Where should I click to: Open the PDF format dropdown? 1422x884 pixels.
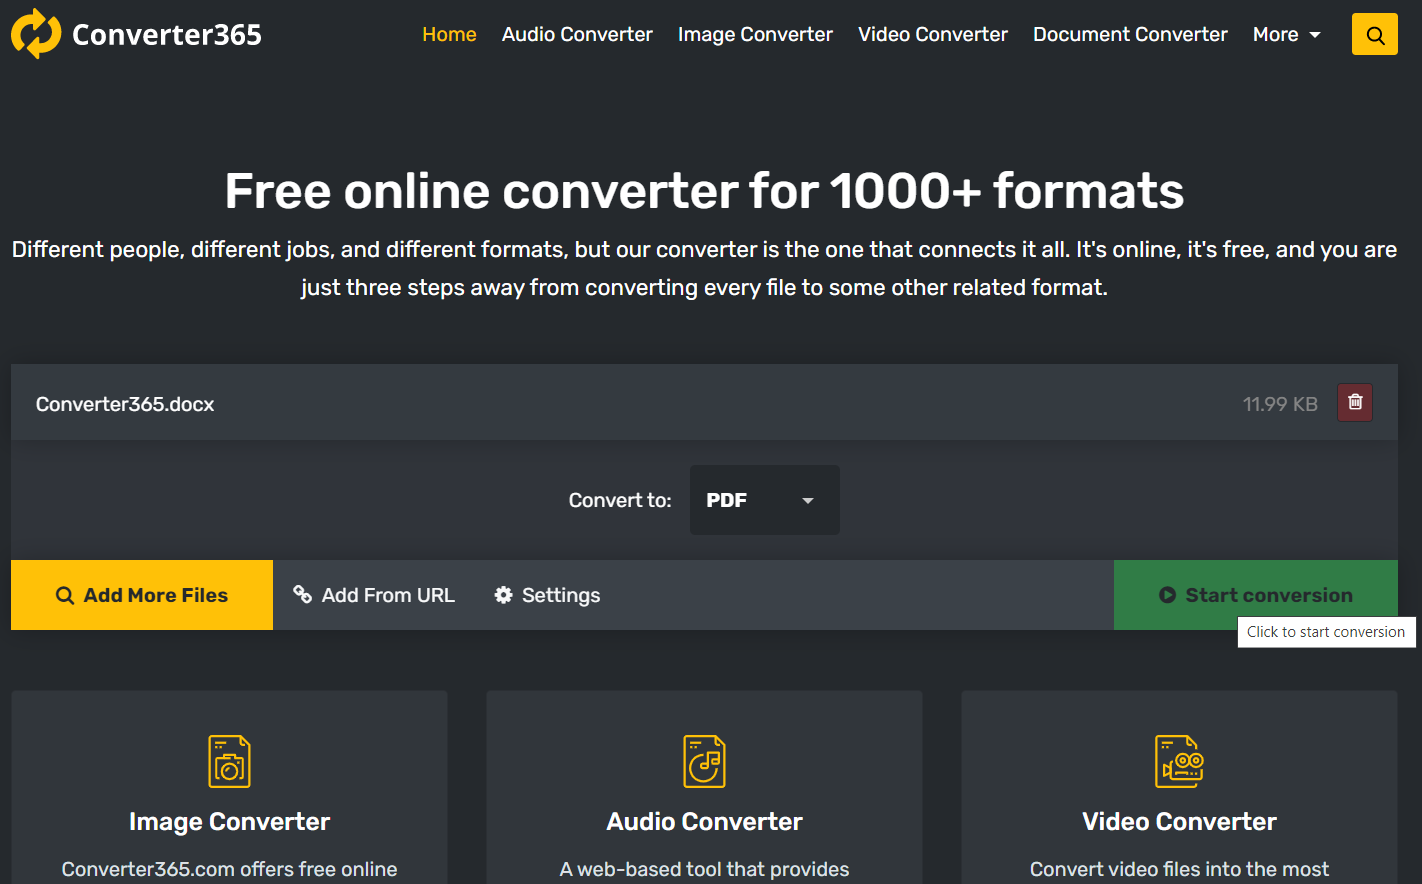point(764,500)
